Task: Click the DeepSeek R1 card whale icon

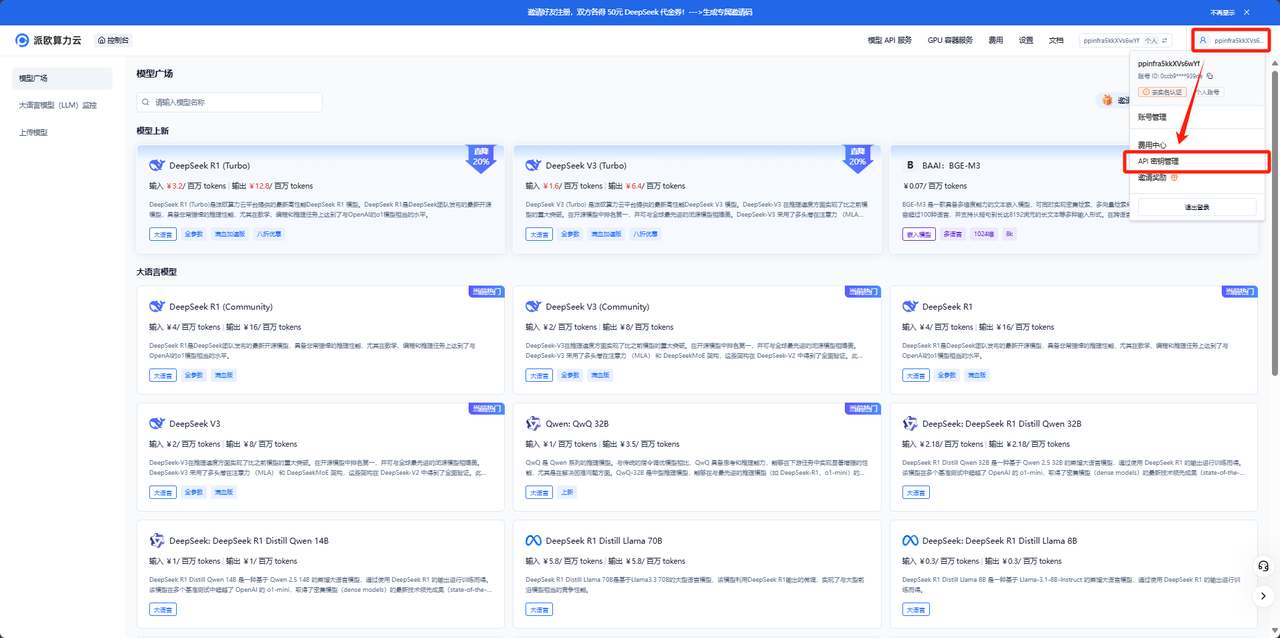Action: point(910,307)
